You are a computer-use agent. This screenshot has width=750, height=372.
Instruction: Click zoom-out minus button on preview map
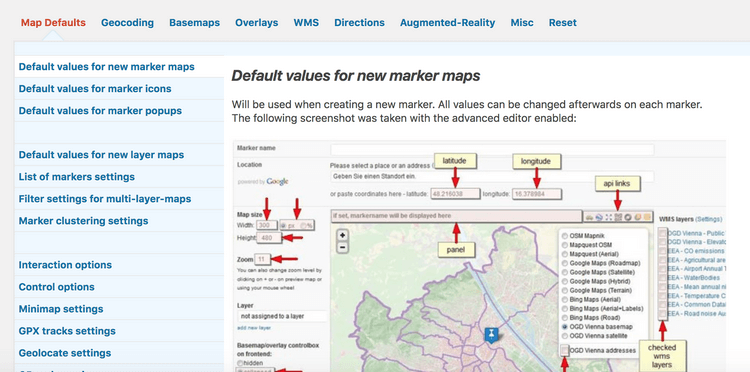tap(343, 247)
